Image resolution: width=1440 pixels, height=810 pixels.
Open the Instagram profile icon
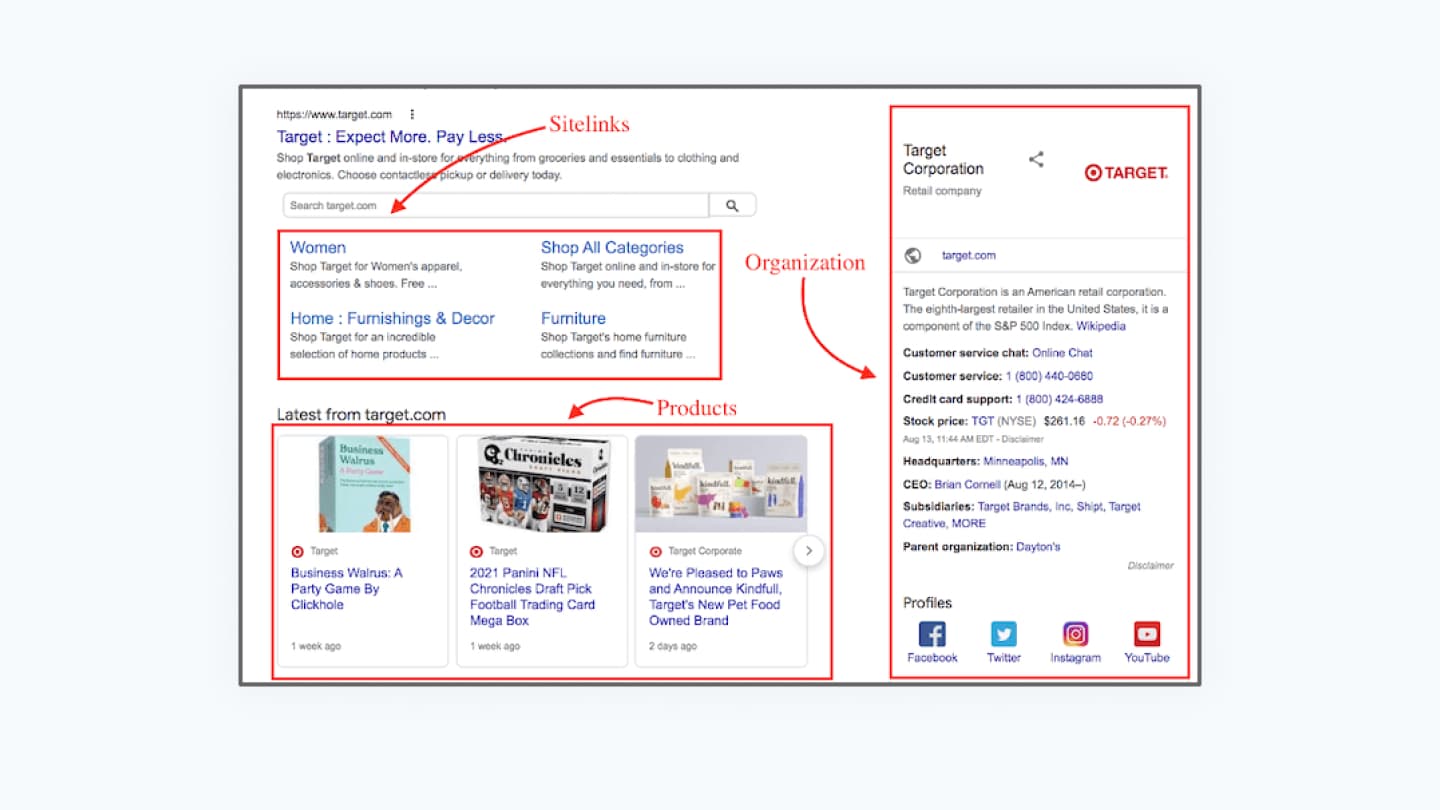1076,634
